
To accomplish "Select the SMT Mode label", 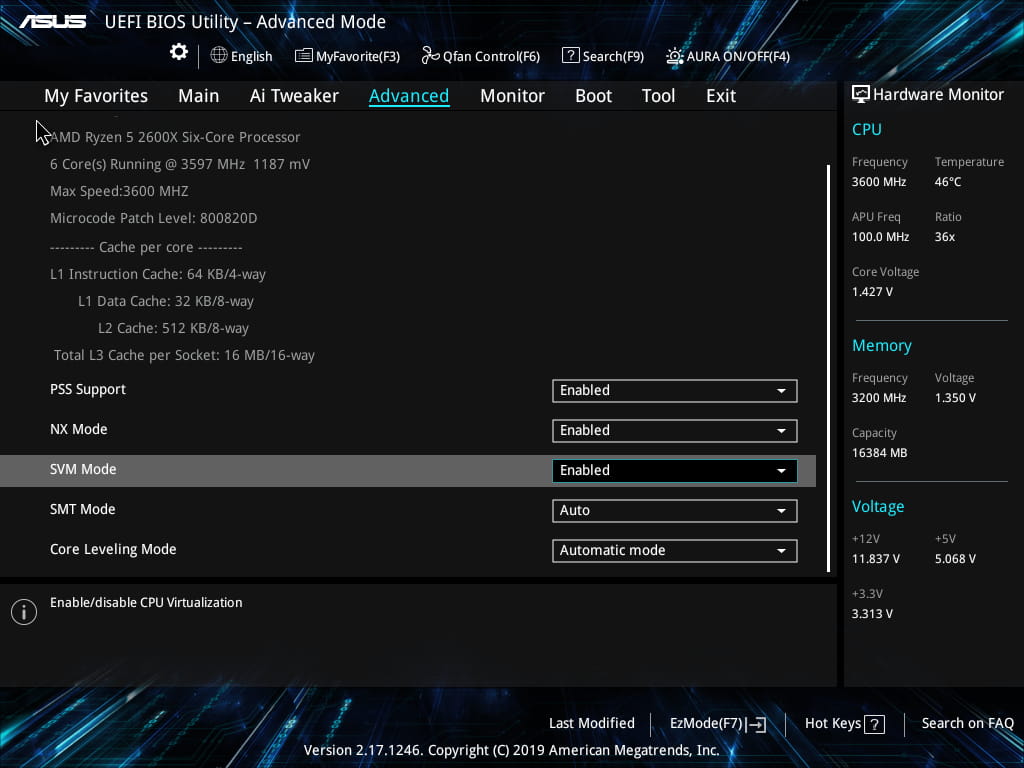I will pyautogui.click(x=82, y=509).
